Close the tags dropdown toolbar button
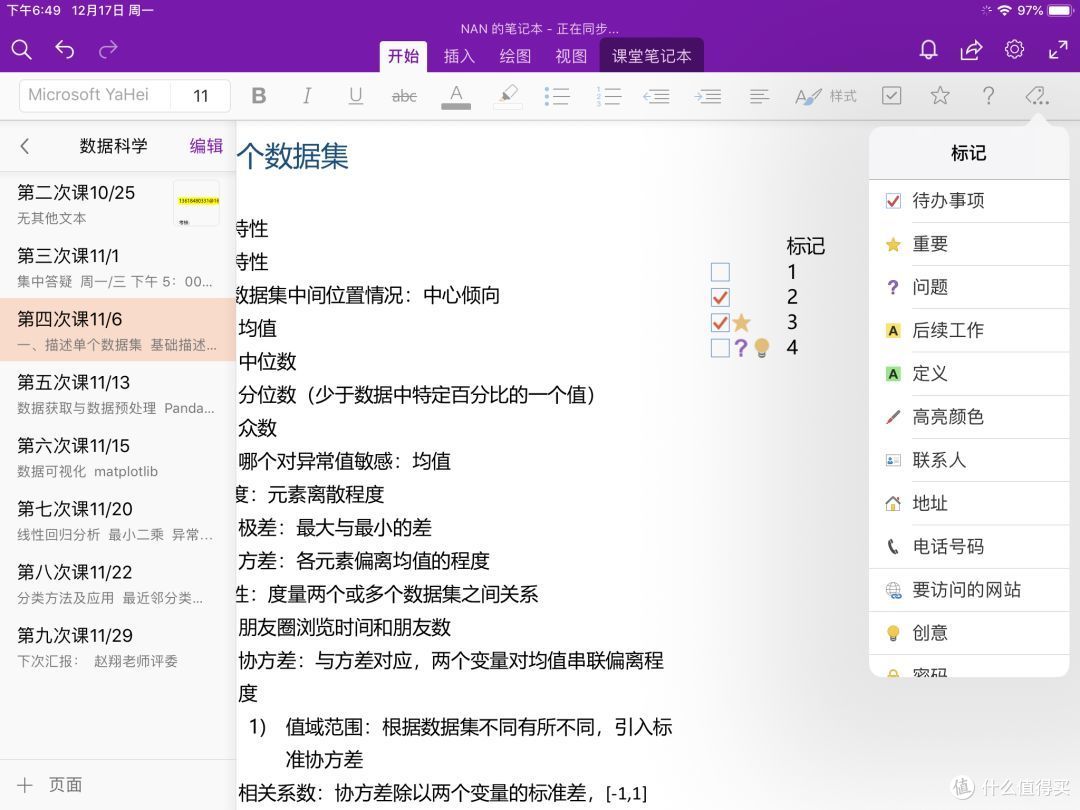Image resolution: width=1080 pixels, height=810 pixels. click(x=1037, y=96)
